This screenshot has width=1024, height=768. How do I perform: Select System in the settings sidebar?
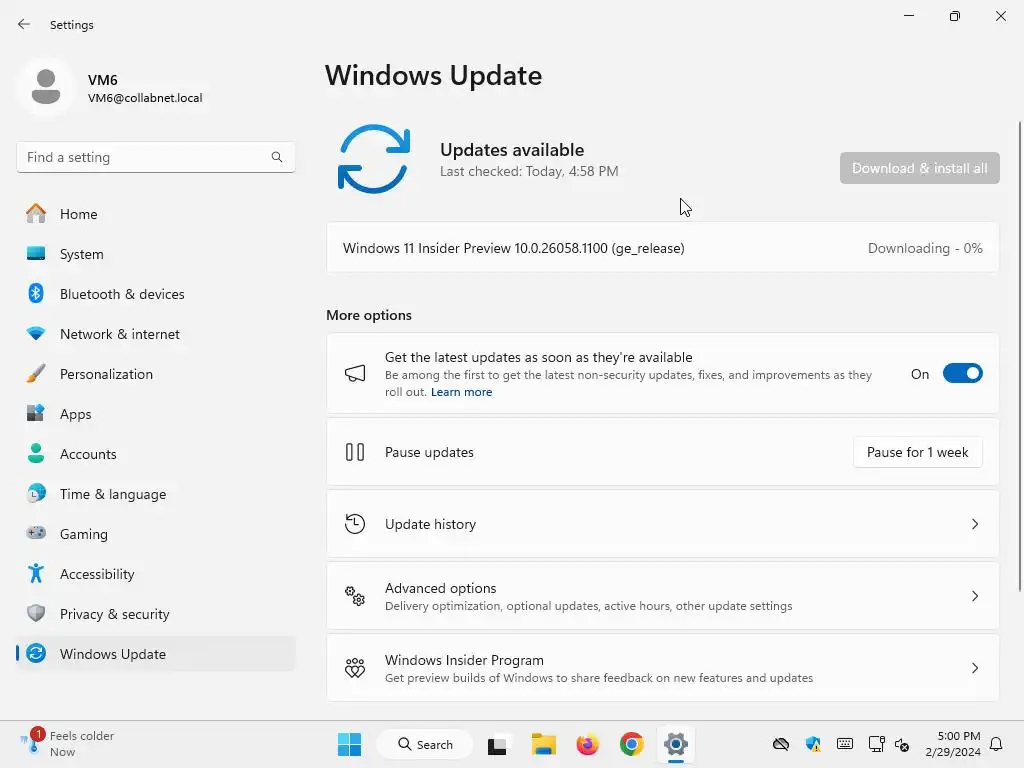click(x=155, y=253)
